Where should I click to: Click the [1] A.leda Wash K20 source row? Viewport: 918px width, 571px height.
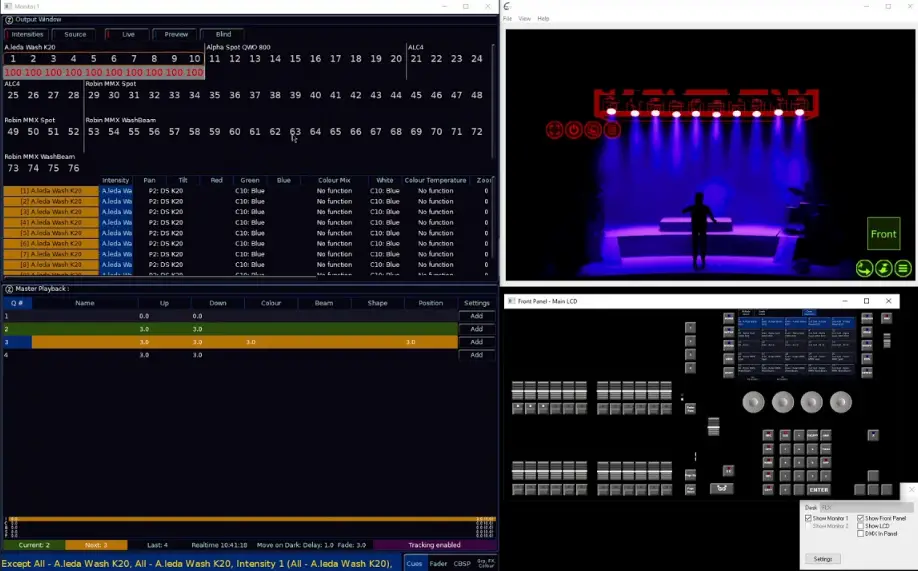pyautogui.click(x=51, y=191)
